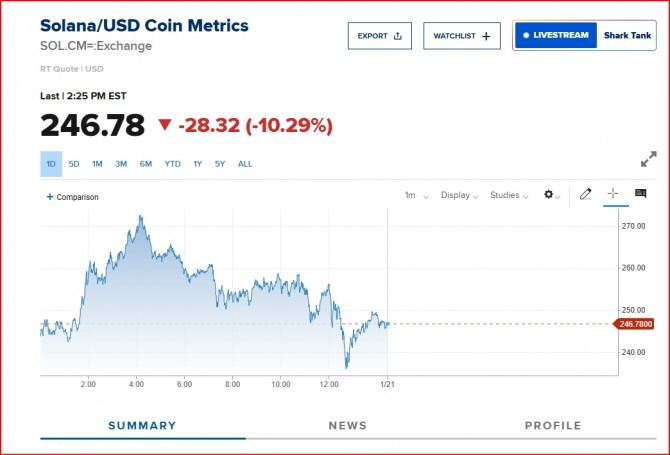Open the 1m interval dropdown

413,195
